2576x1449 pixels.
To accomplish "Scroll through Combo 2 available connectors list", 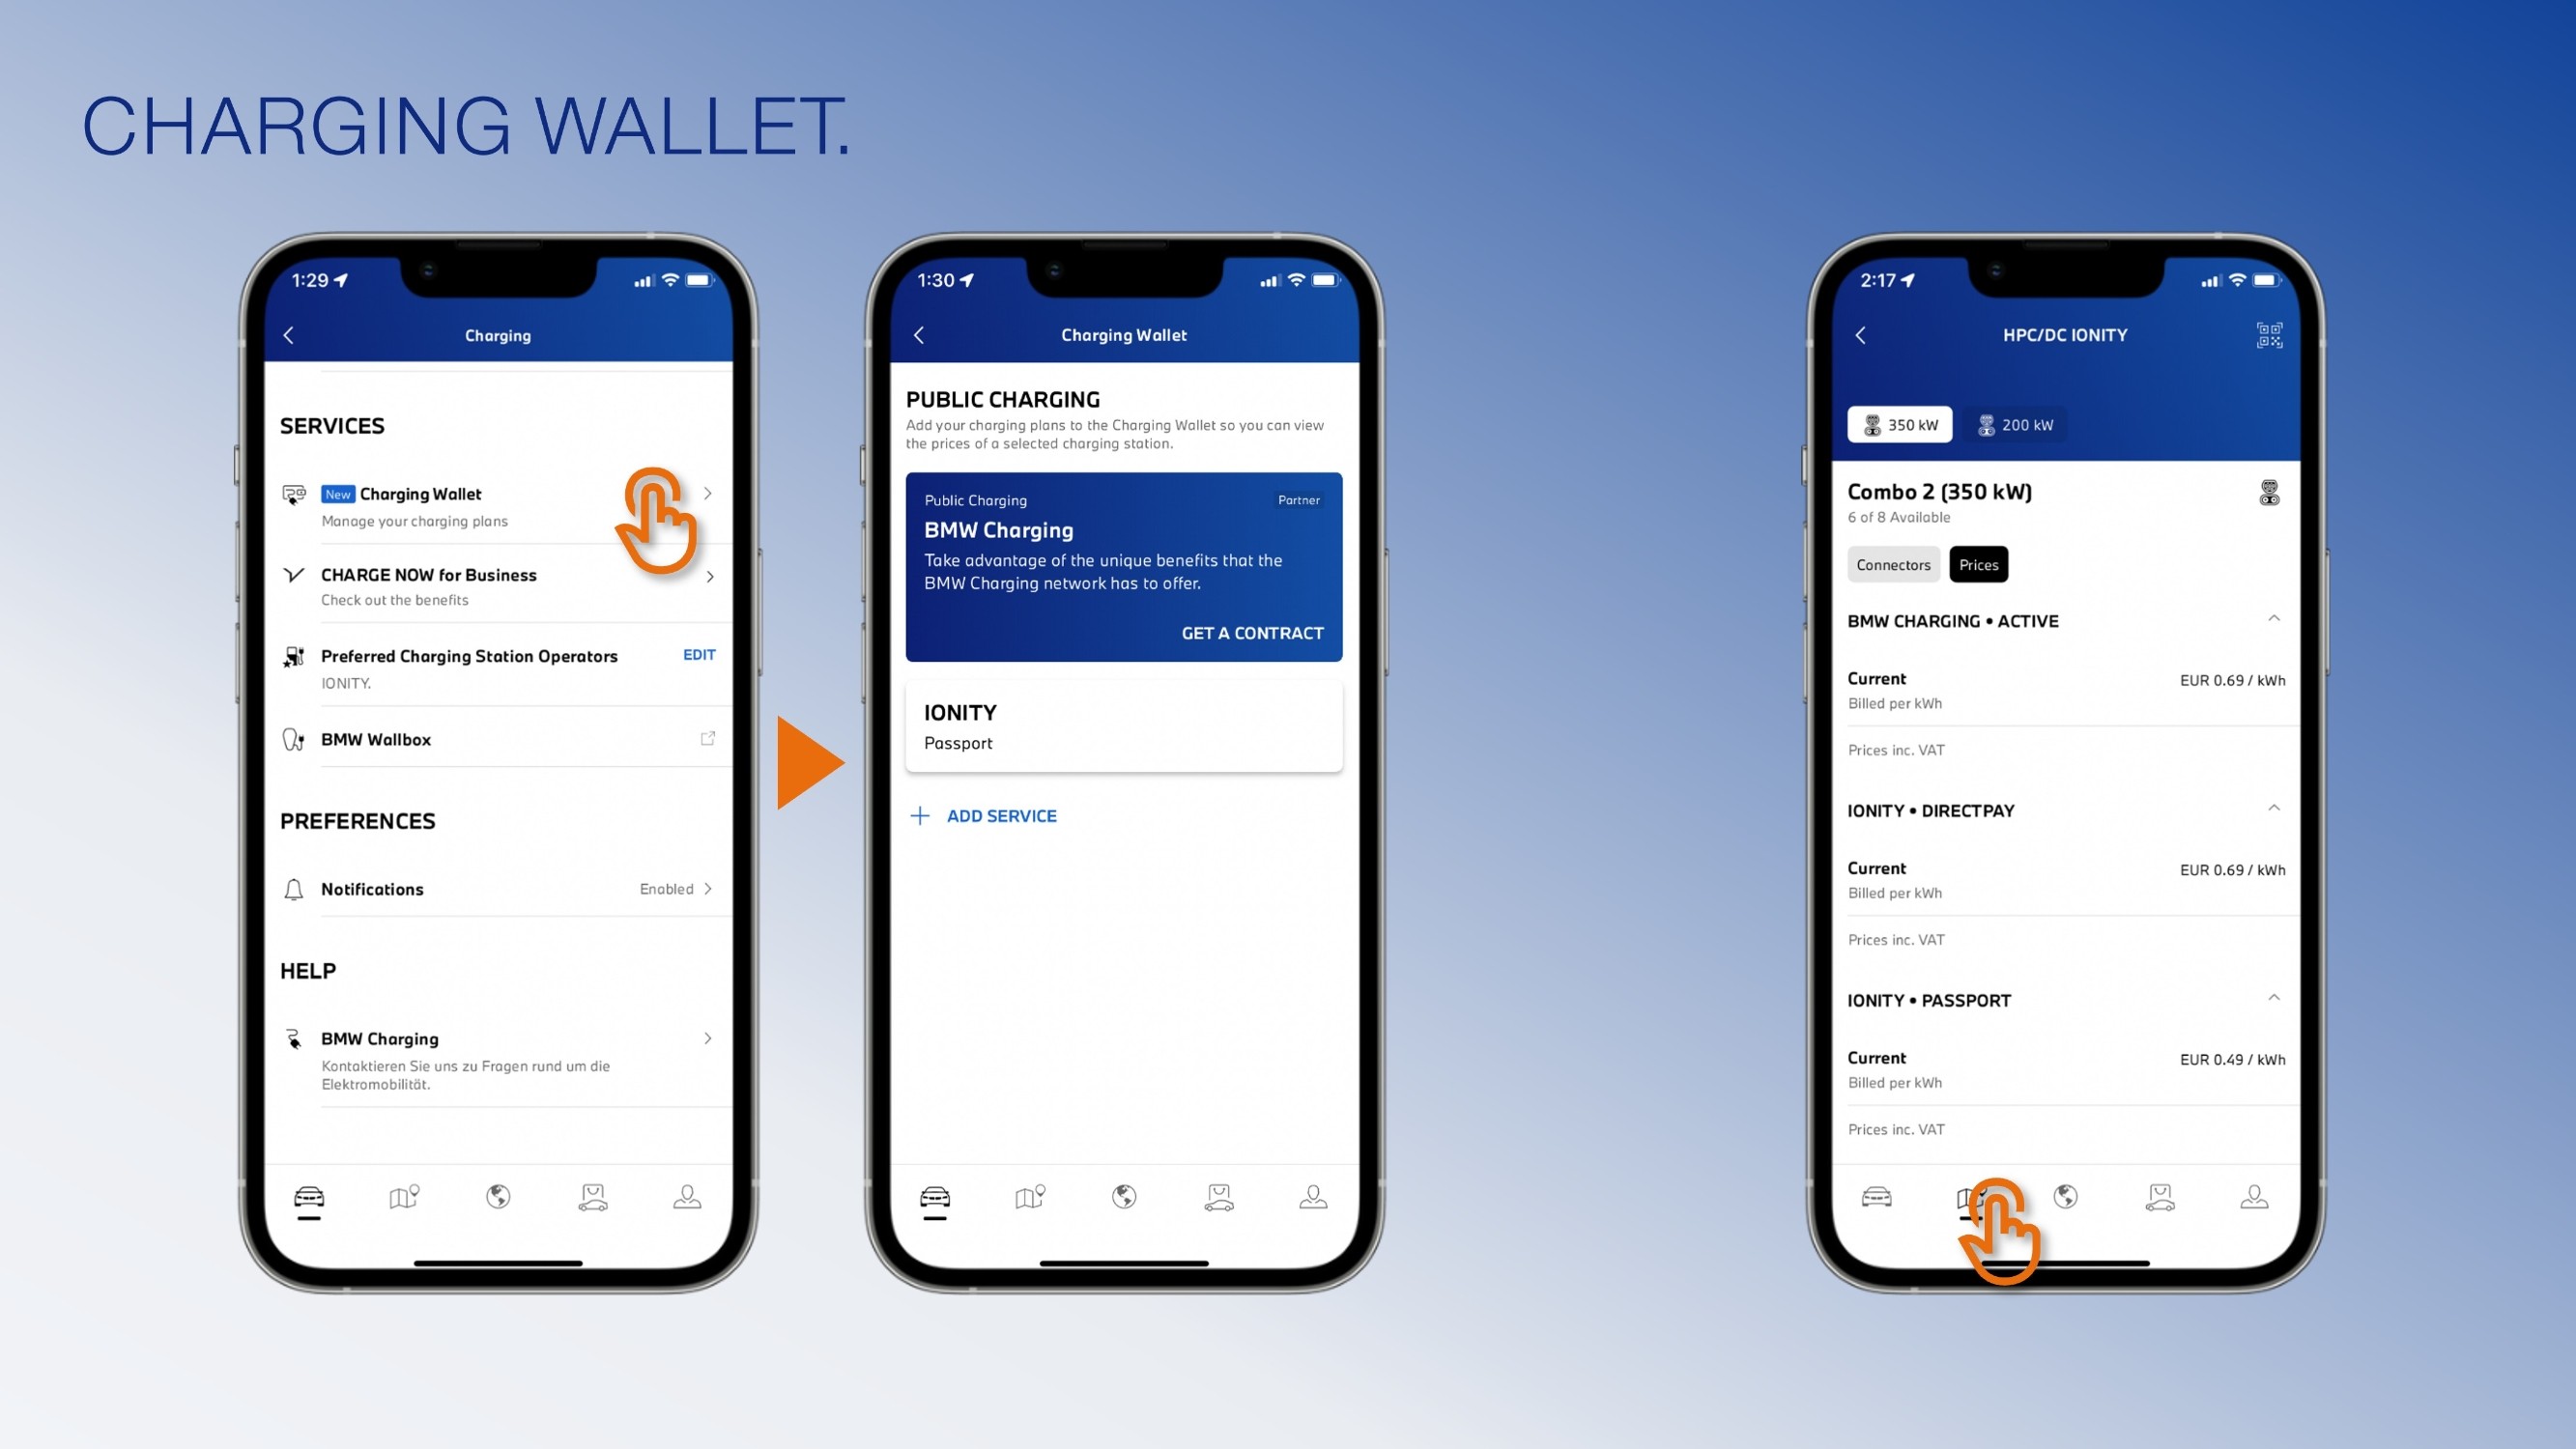I will (x=1893, y=562).
